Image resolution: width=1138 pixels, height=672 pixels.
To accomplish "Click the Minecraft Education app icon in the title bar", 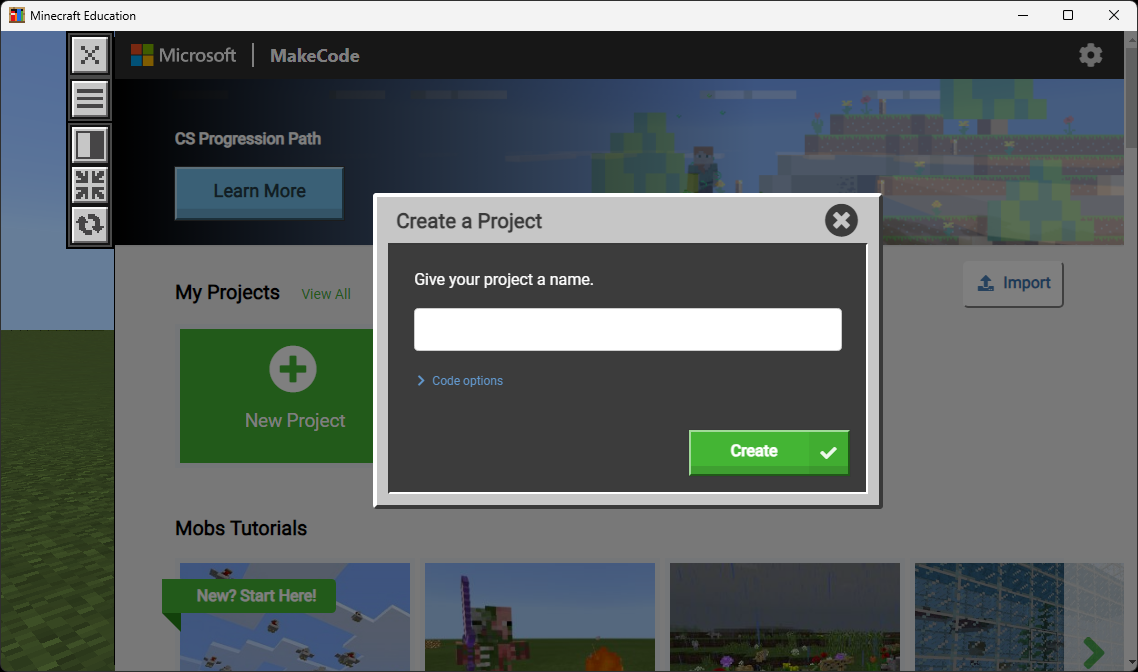I will click(16, 15).
